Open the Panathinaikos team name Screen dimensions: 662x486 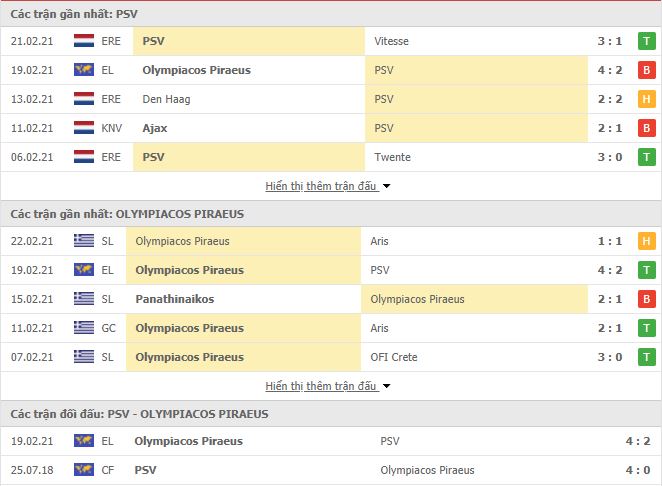175,299
